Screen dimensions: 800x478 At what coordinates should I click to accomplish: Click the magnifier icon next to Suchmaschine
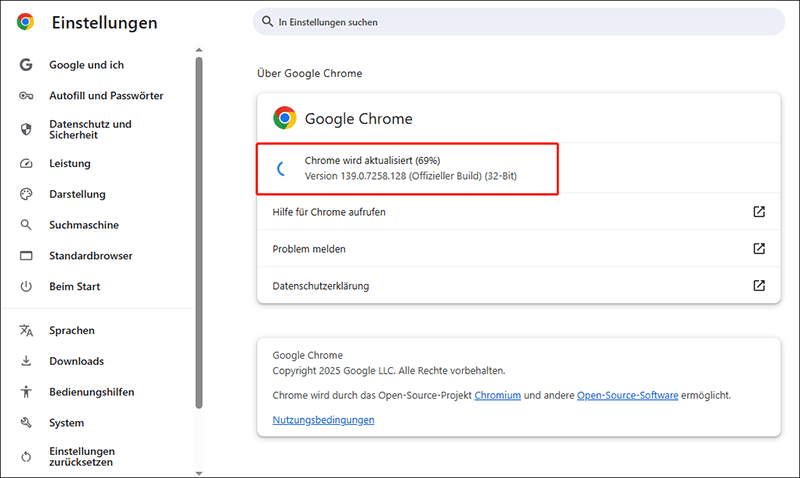pyautogui.click(x=26, y=224)
